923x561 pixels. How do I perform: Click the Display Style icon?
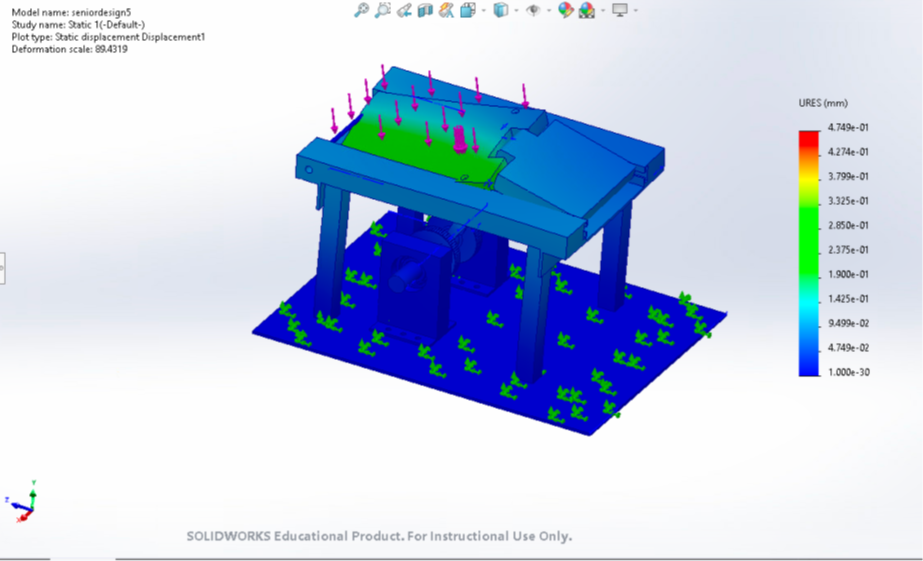[500, 10]
